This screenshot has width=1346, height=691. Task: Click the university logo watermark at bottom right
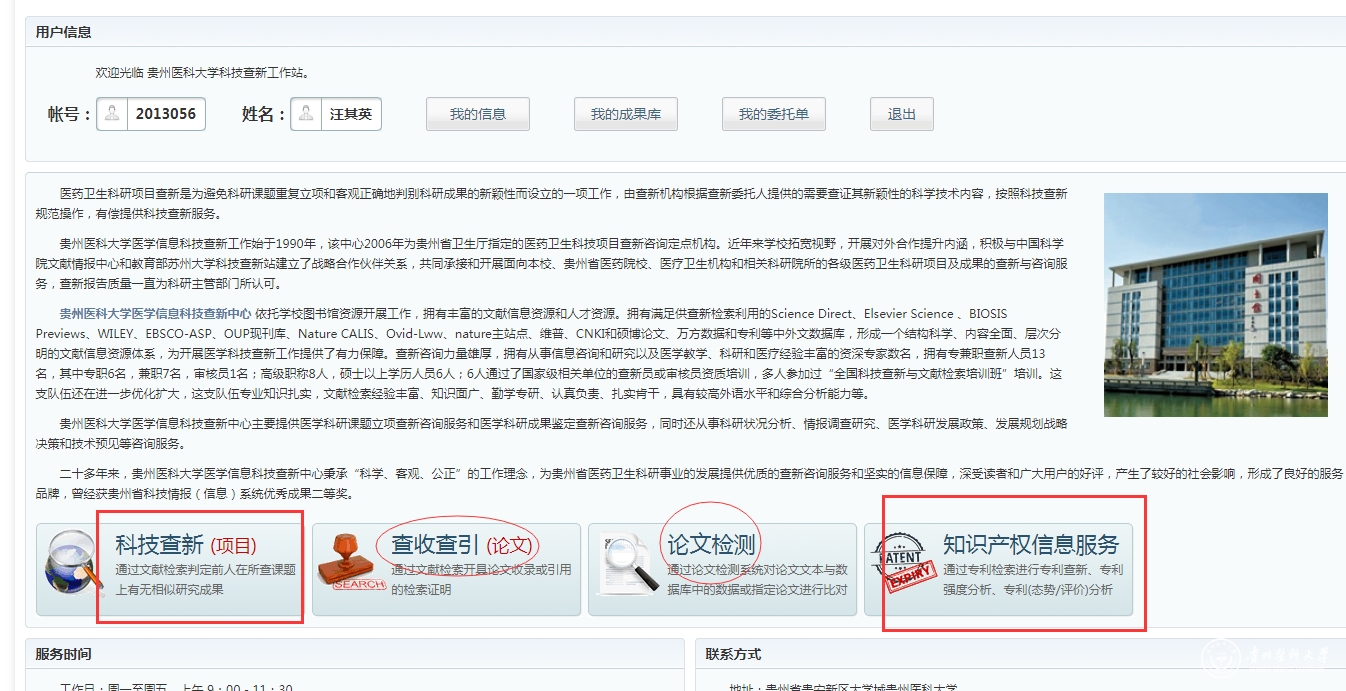coord(1268,657)
